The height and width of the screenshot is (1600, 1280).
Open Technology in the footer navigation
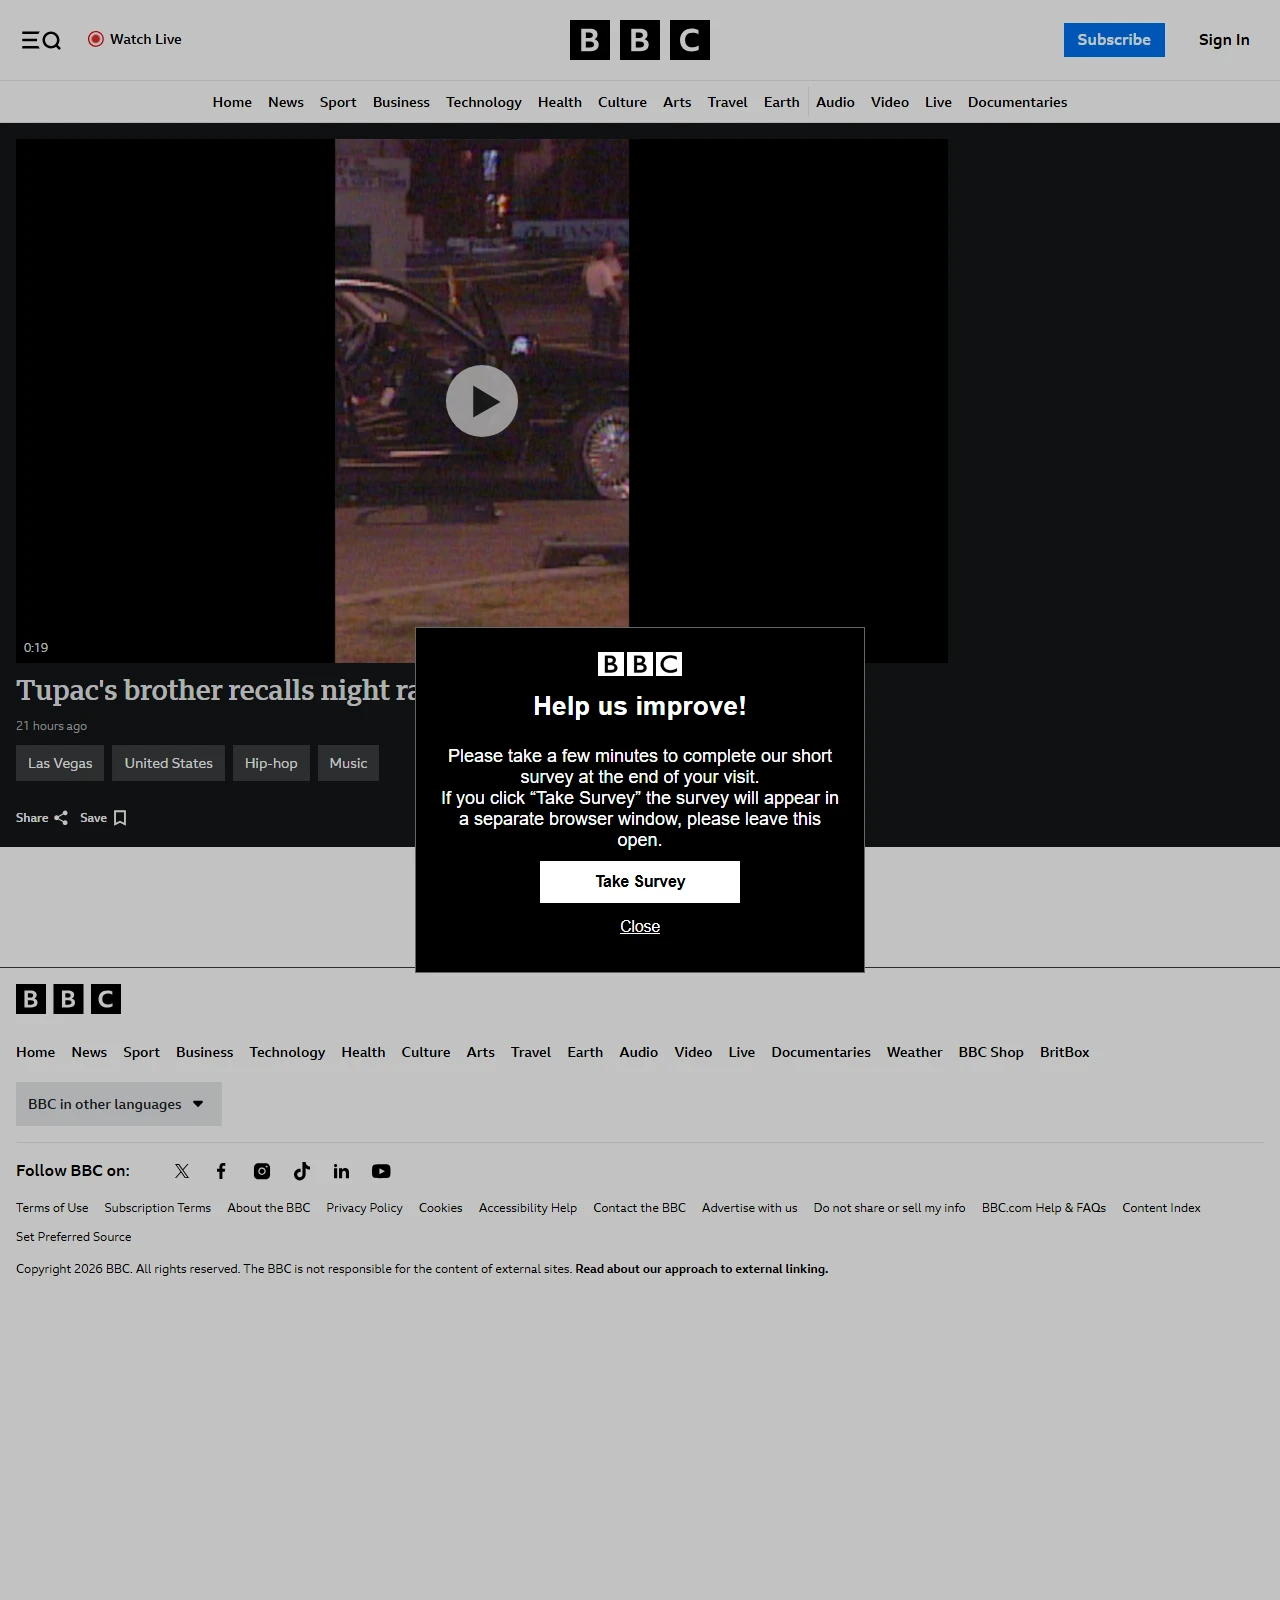(x=287, y=1052)
